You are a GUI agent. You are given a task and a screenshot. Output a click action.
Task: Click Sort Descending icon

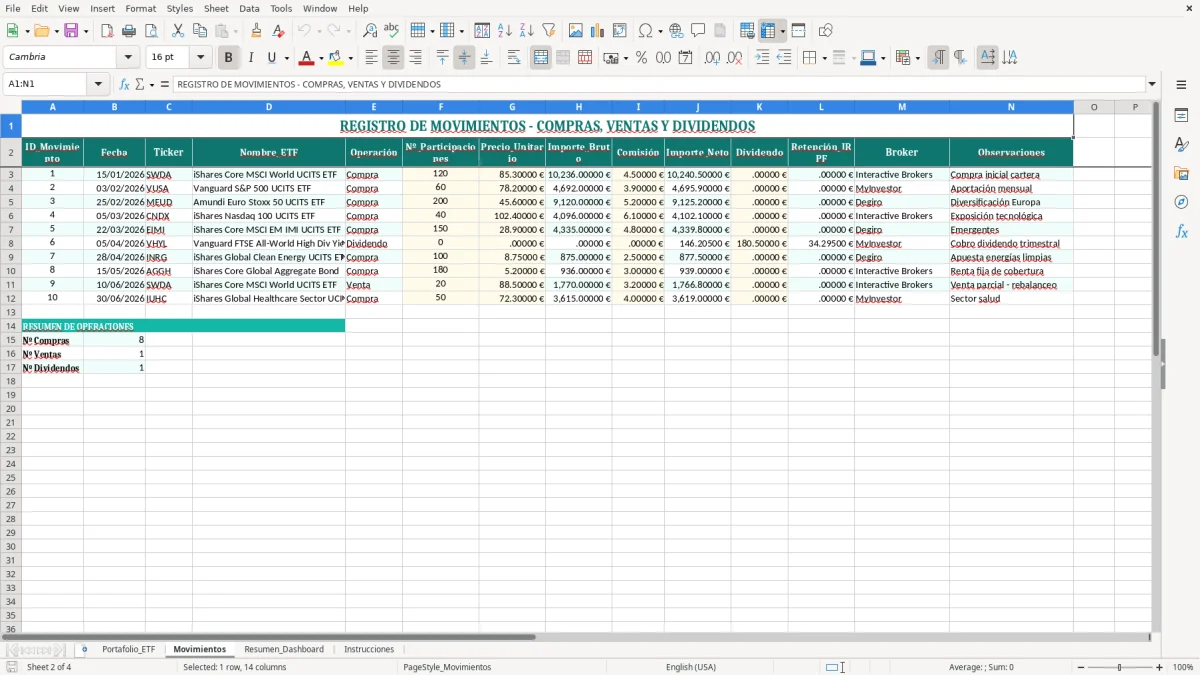click(526, 31)
